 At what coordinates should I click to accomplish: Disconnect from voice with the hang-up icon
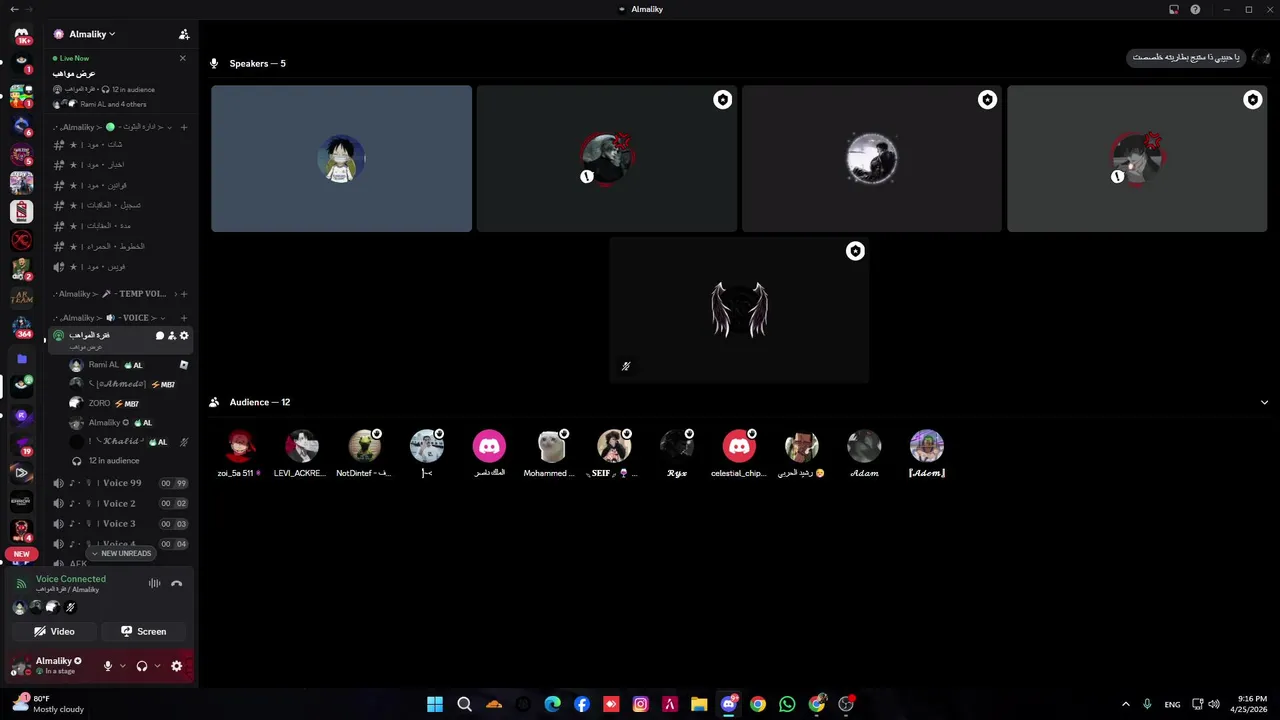(x=176, y=584)
